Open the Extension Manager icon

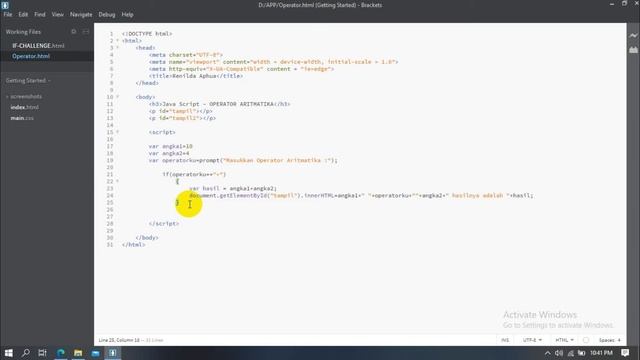(x=633, y=50)
